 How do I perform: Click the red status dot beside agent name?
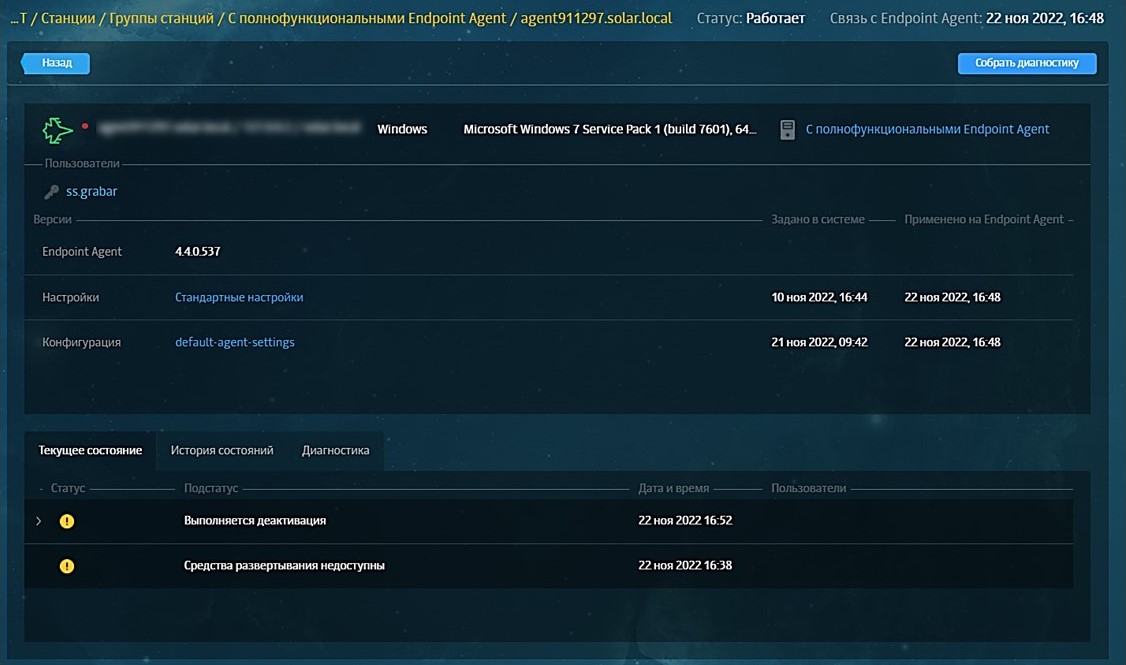pyautogui.click(x=85, y=126)
